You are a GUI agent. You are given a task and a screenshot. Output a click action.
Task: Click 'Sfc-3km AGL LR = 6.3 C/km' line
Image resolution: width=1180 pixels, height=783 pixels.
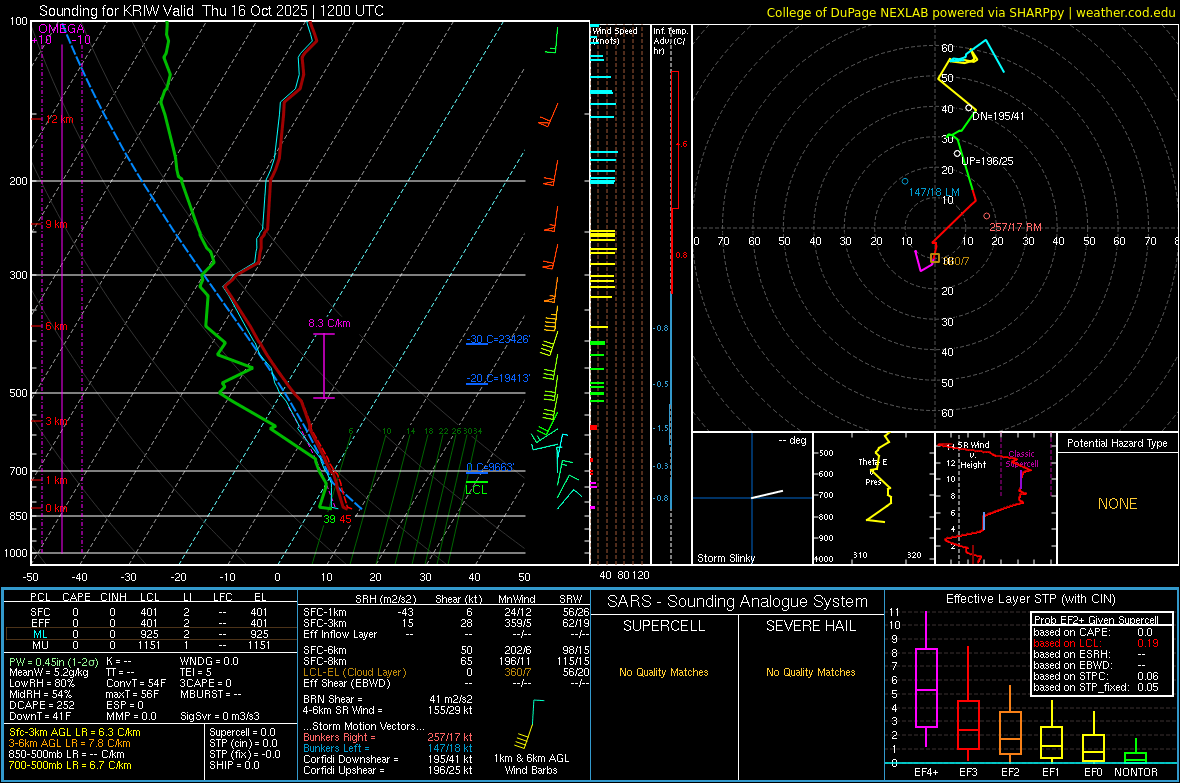pos(75,732)
